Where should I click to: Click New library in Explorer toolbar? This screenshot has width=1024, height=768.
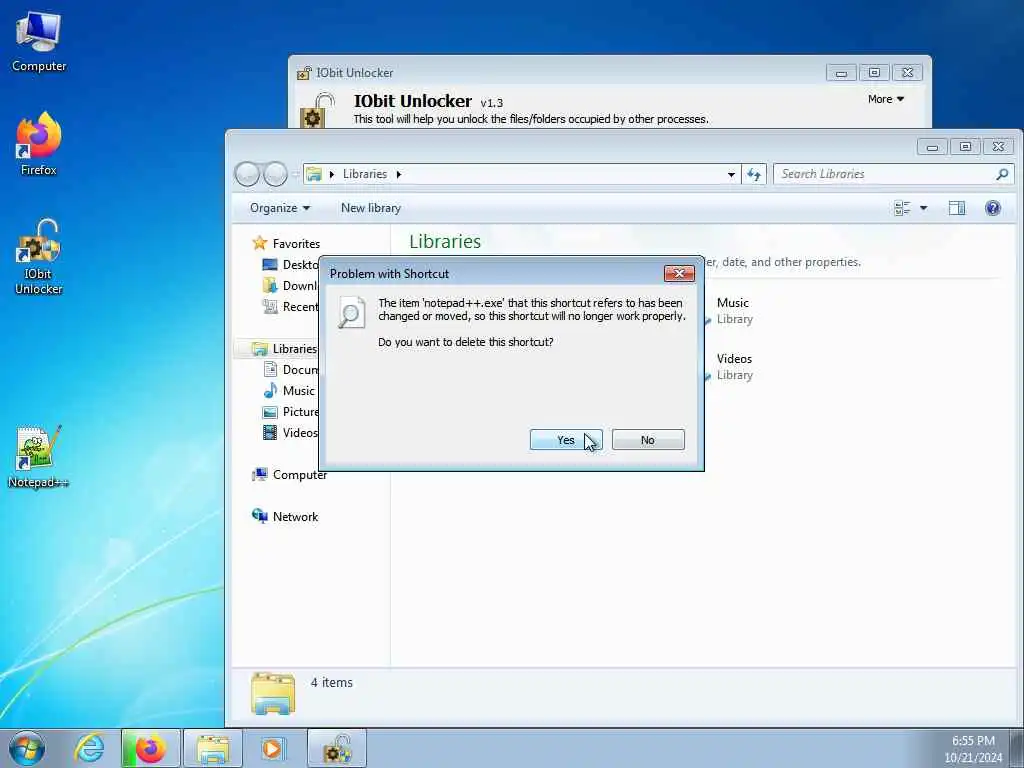[x=370, y=208]
